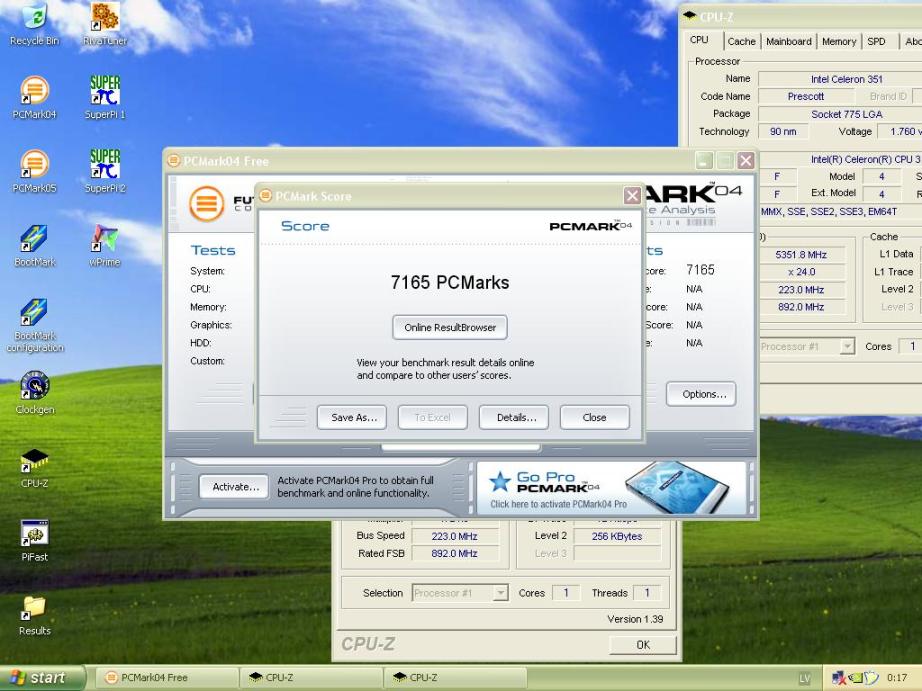Click the Prescott code name field
The height and width of the screenshot is (691, 922).
pos(806,96)
